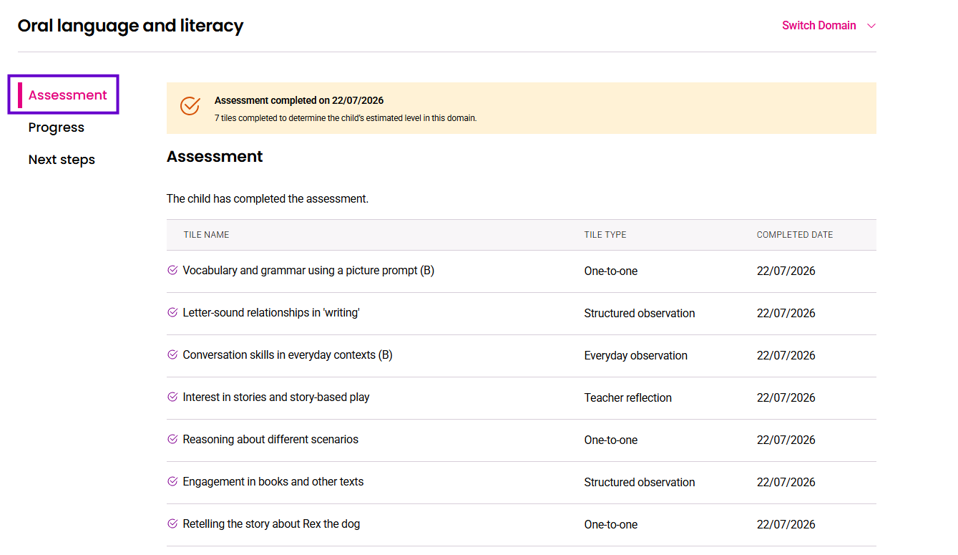This screenshot has height=555, width=958.
Task: Click the COMPLETED DATE column header
Action: click(794, 235)
